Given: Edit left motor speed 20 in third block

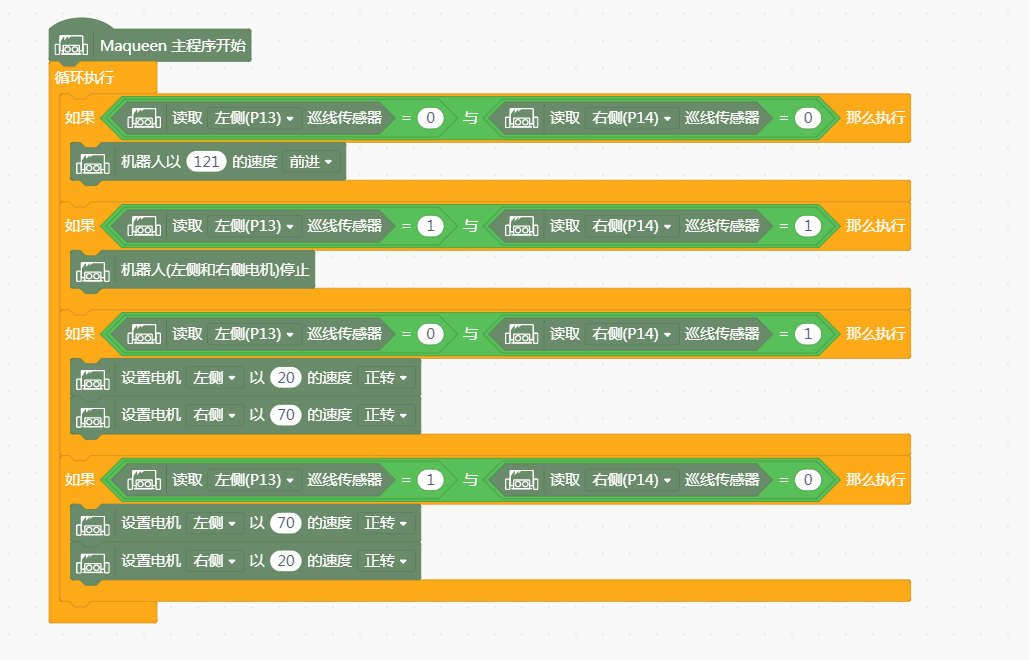Looking at the screenshot, I should (x=285, y=379).
